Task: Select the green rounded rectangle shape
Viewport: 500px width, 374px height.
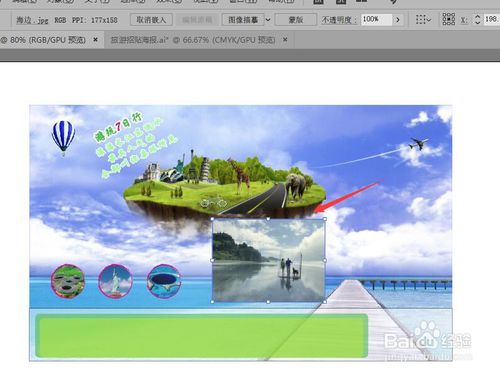Action: pos(202,336)
